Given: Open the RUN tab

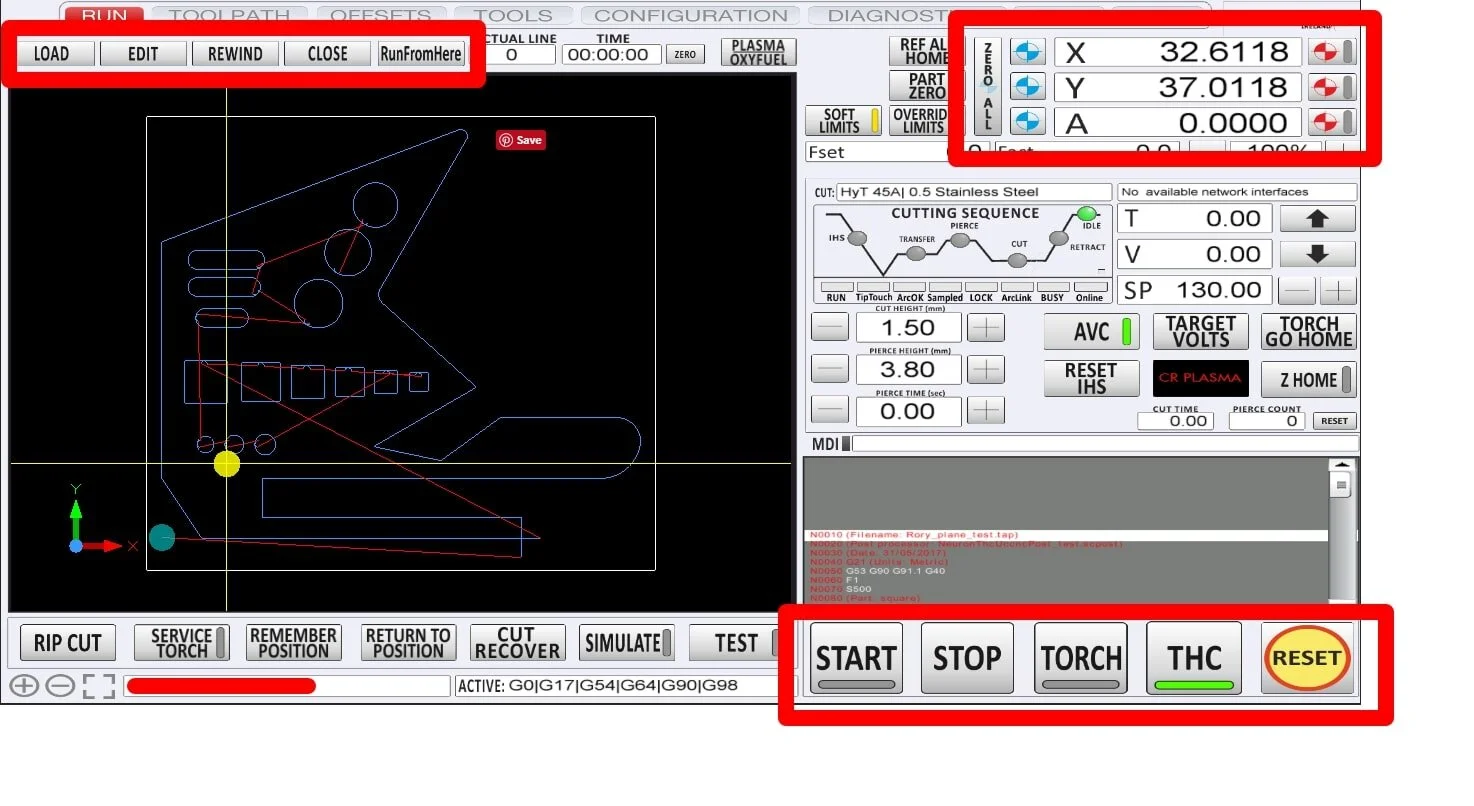Looking at the screenshot, I should 104,15.
